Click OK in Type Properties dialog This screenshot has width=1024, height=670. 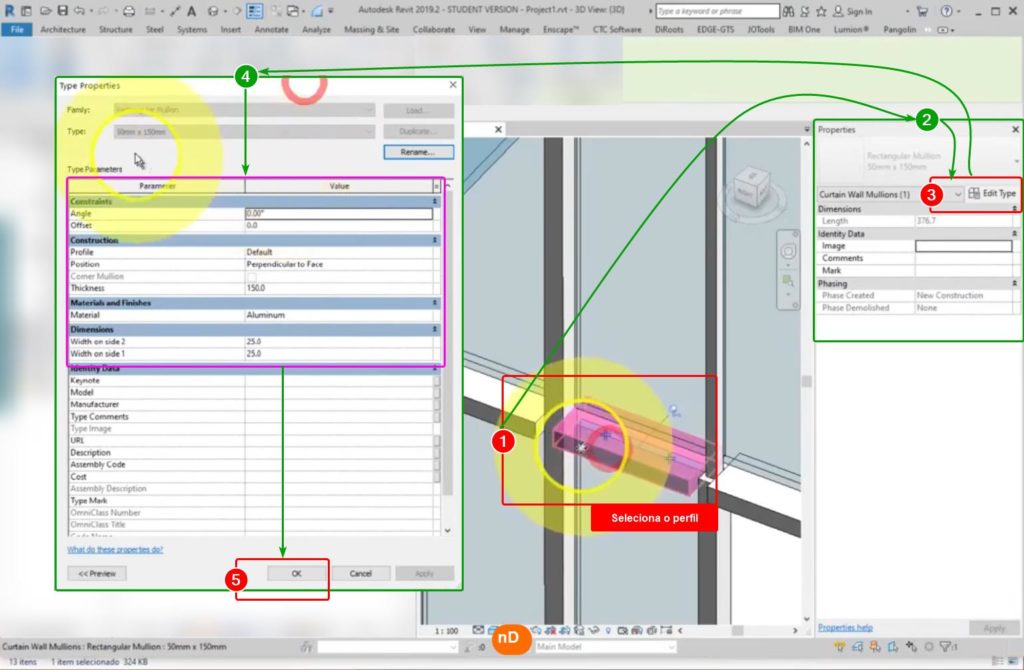click(x=296, y=573)
